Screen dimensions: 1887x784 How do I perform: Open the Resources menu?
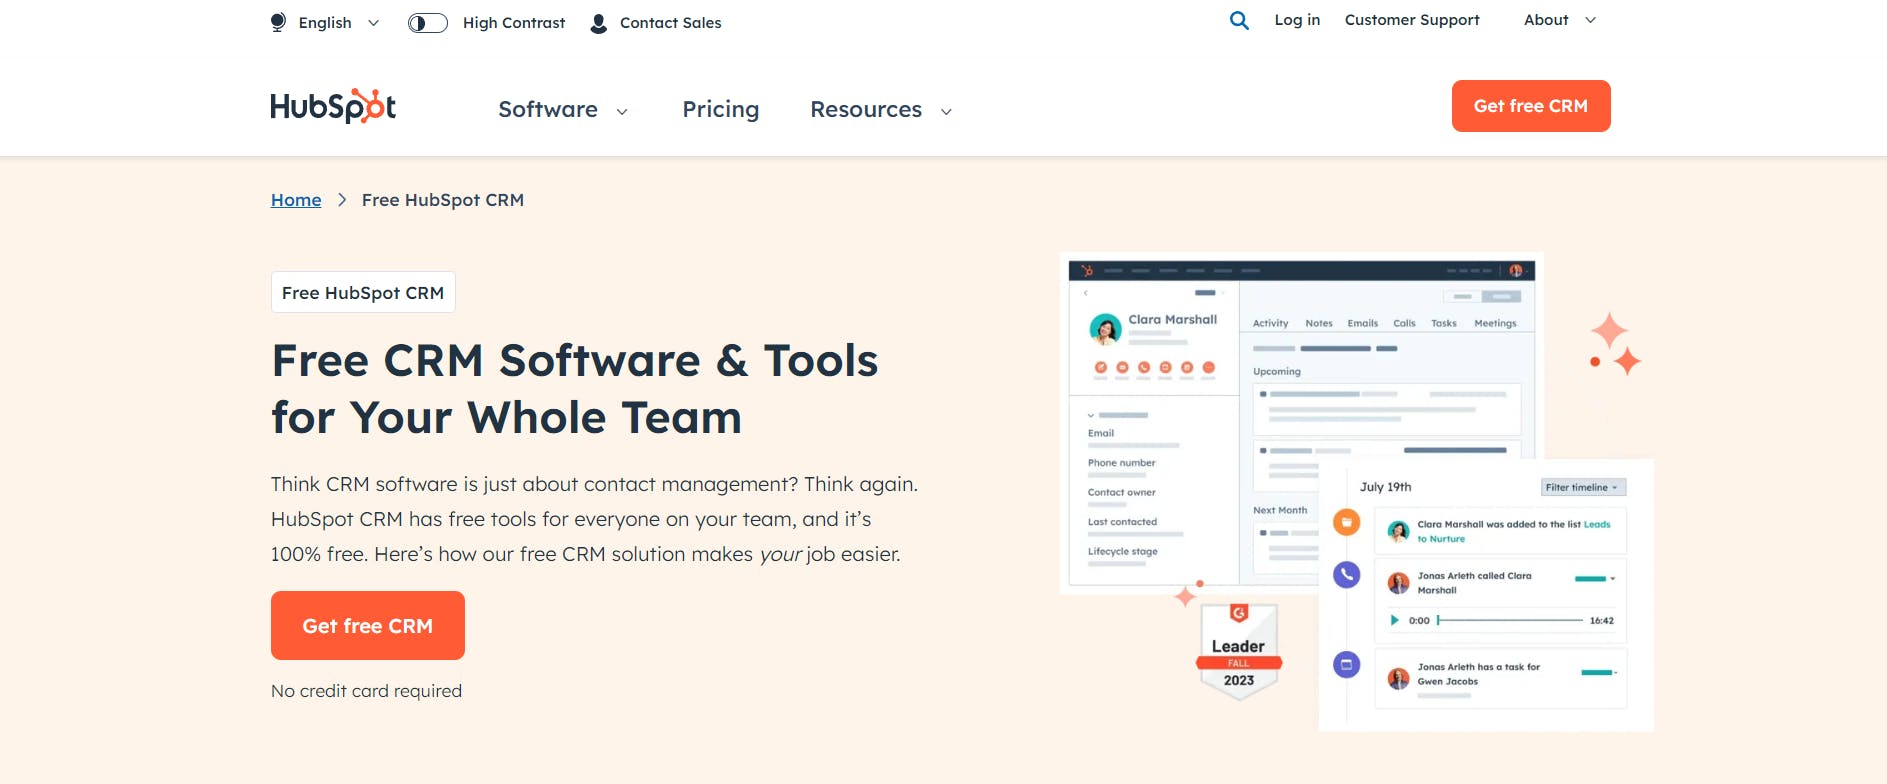(866, 109)
